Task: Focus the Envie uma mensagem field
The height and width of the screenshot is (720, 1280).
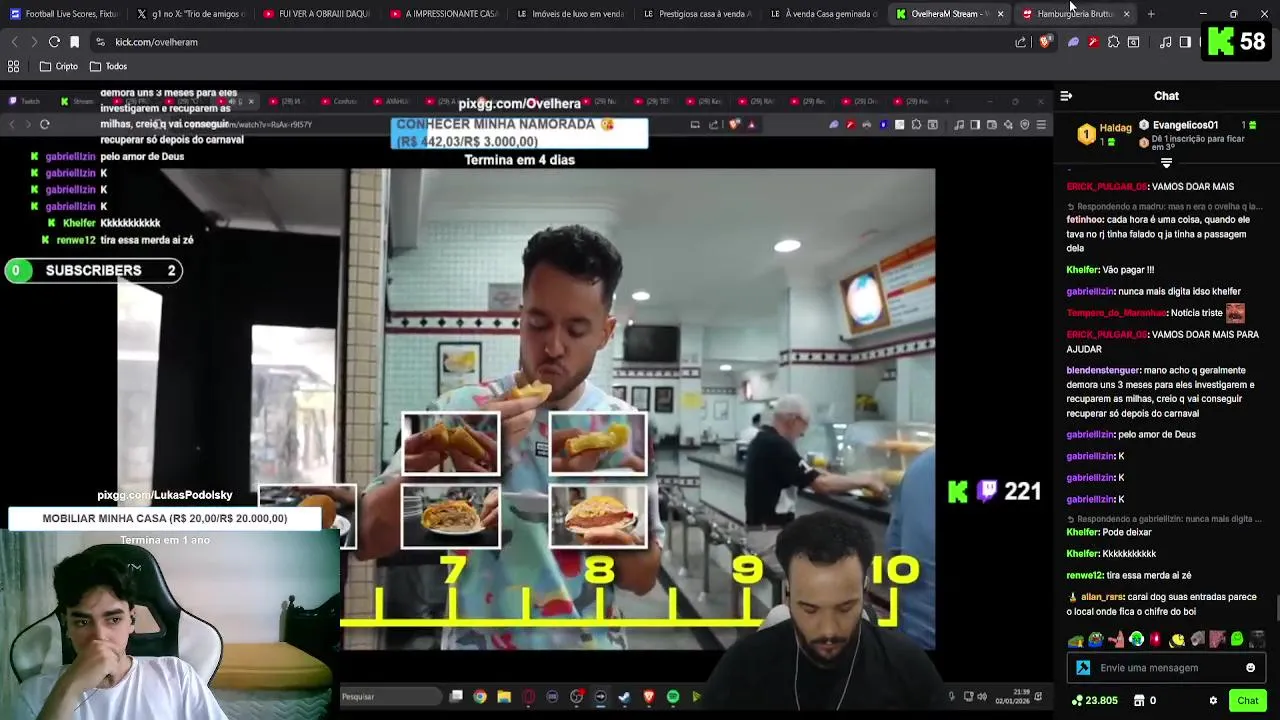Action: pos(1168,668)
